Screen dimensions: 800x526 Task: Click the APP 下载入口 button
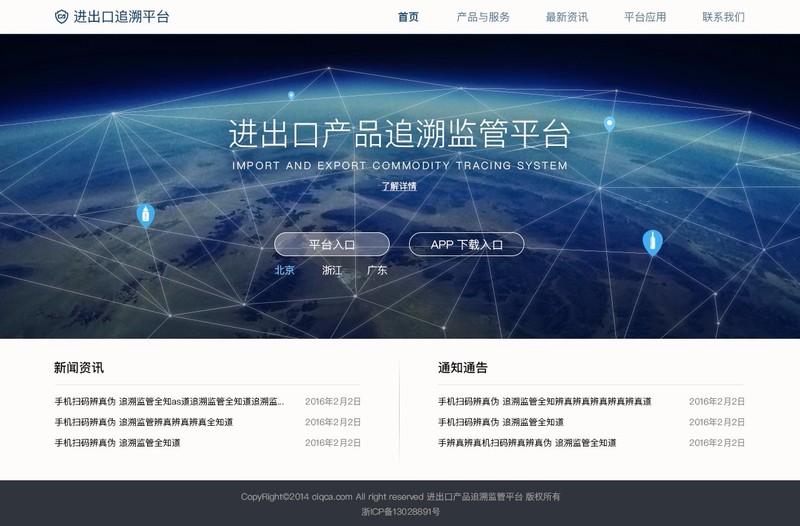[x=467, y=244]
